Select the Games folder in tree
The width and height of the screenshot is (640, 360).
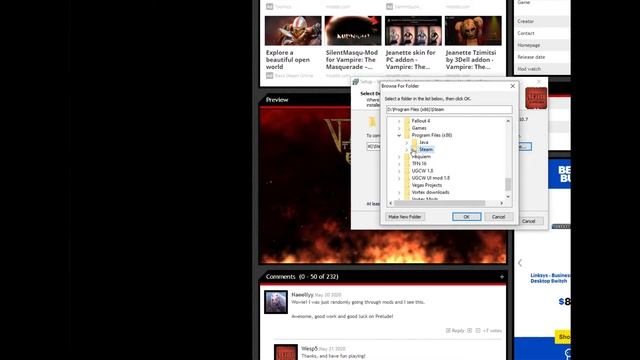419,128
